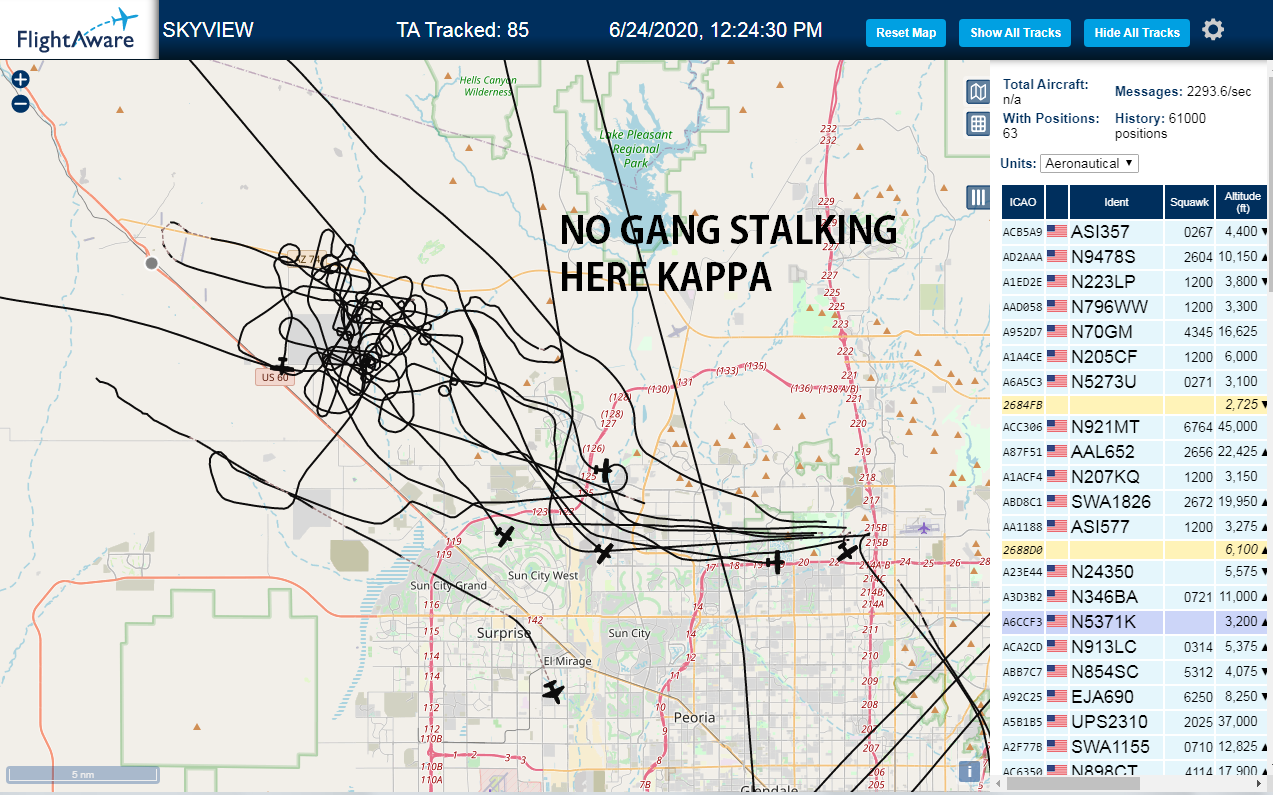Screen dimensions: 1273x795
Task: Click Show All Tracks button
Action: pyautogui.click(x=1015, y=33)
